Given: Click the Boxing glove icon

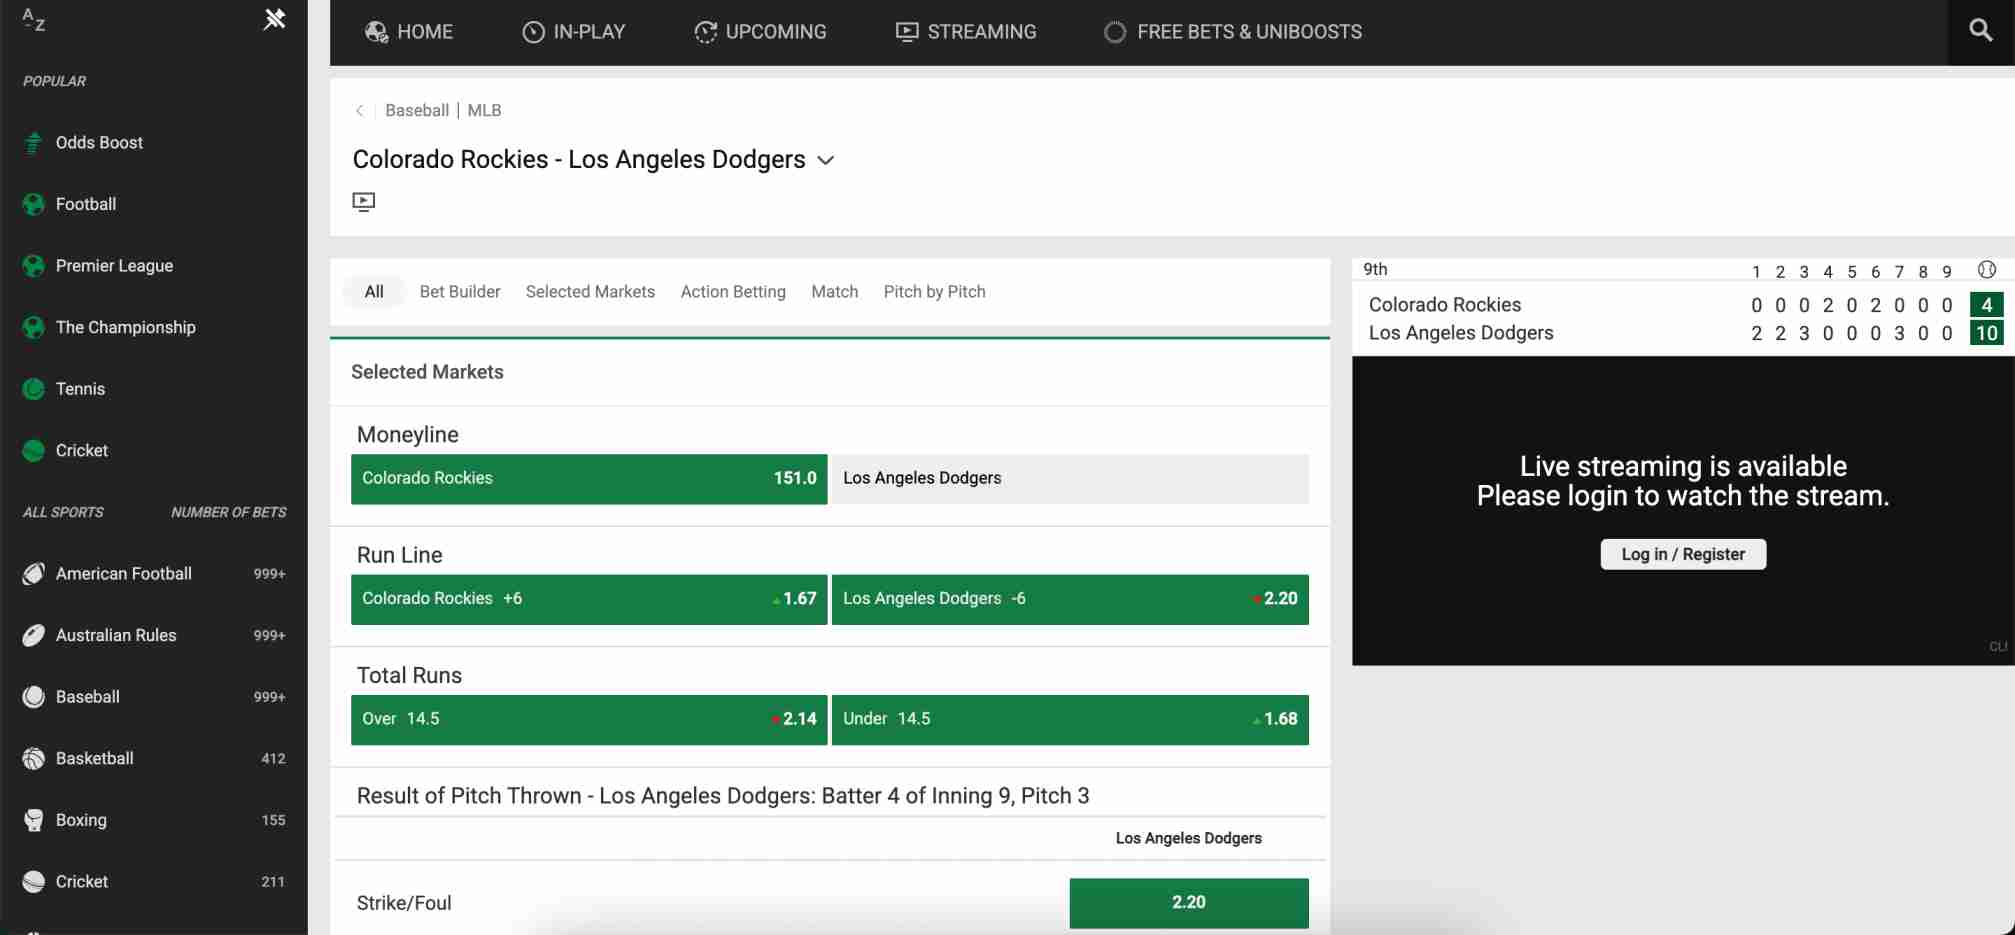Looking at the screenshot, I should [33, 820].
